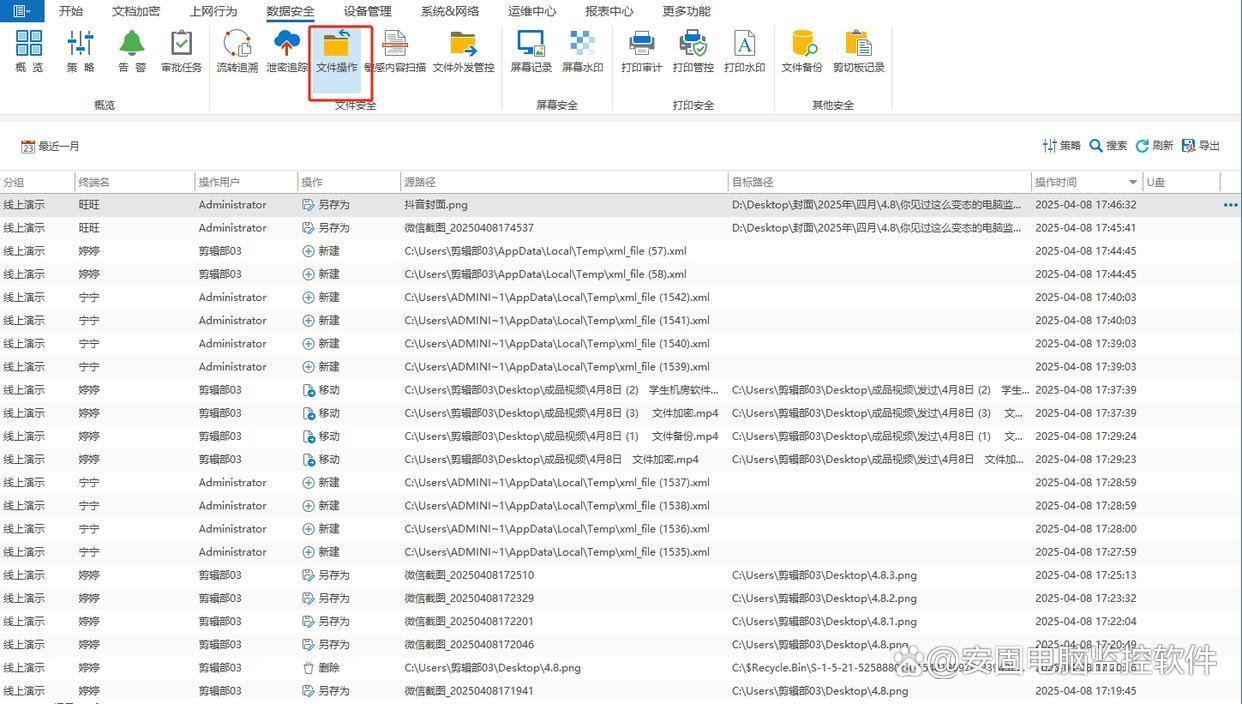
Task: Select the 文件备份 file backup icon
Action: (x=801, y=50)
